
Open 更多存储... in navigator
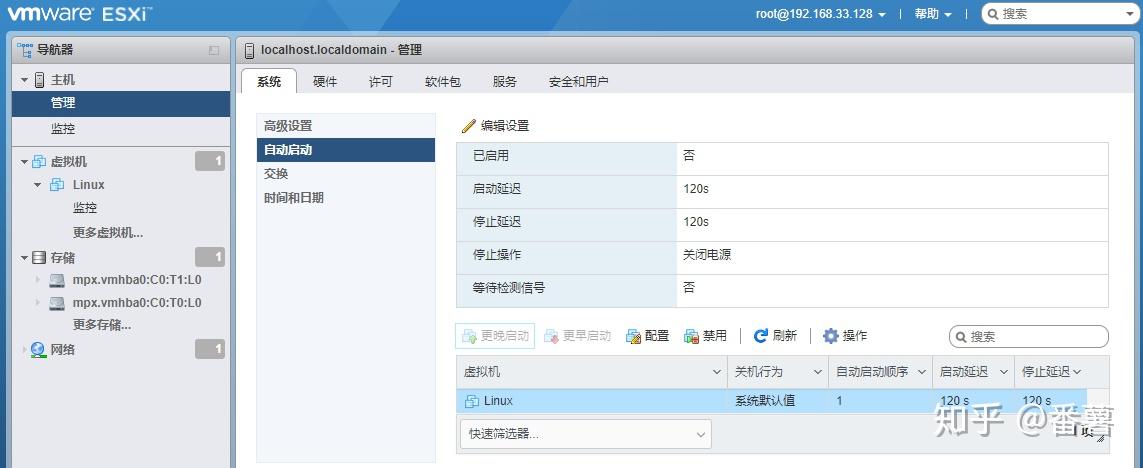[102, 325]
